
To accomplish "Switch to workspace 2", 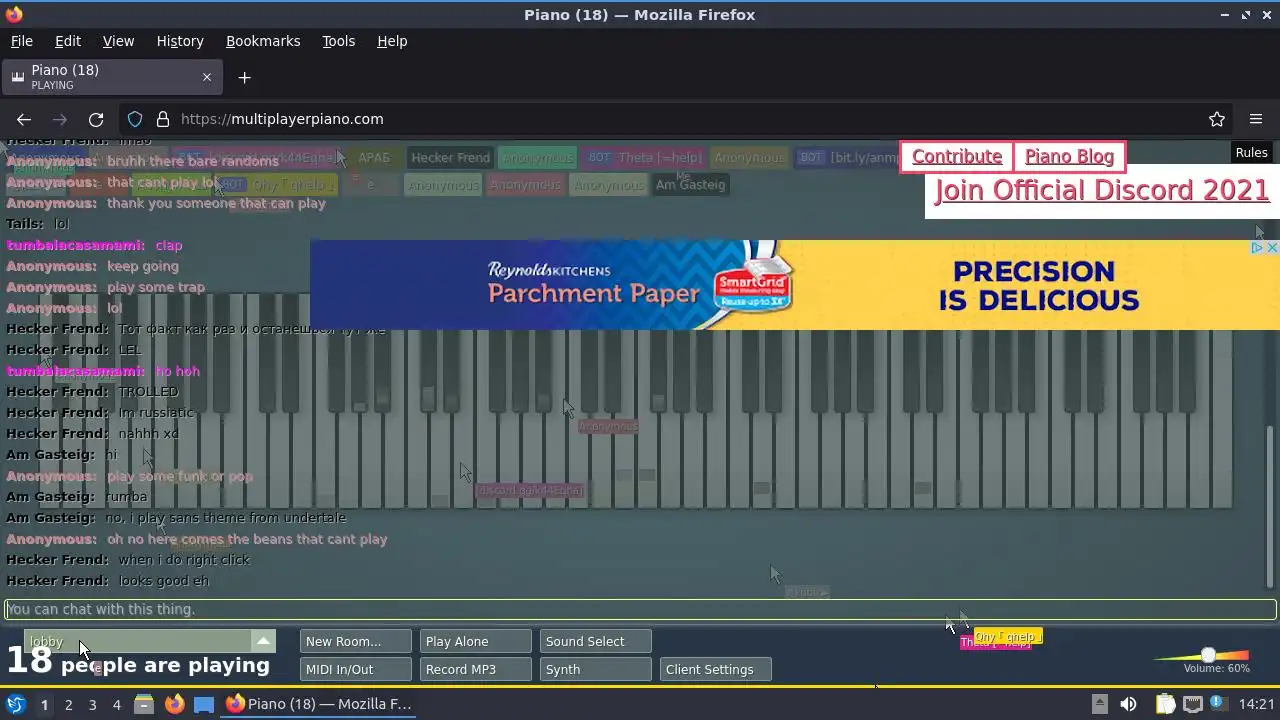I will [x=68, y=705].
